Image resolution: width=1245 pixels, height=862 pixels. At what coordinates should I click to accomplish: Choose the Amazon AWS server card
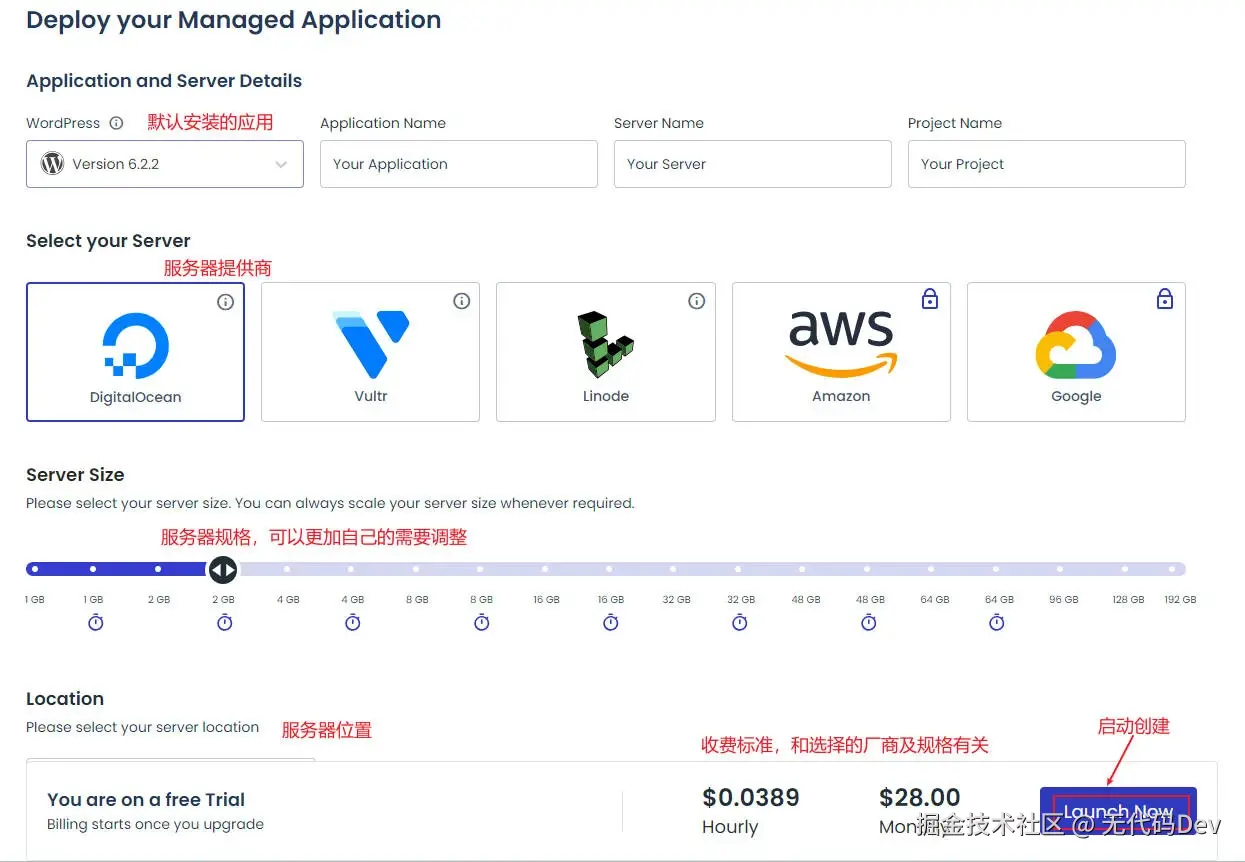click(x=841, y=352)
